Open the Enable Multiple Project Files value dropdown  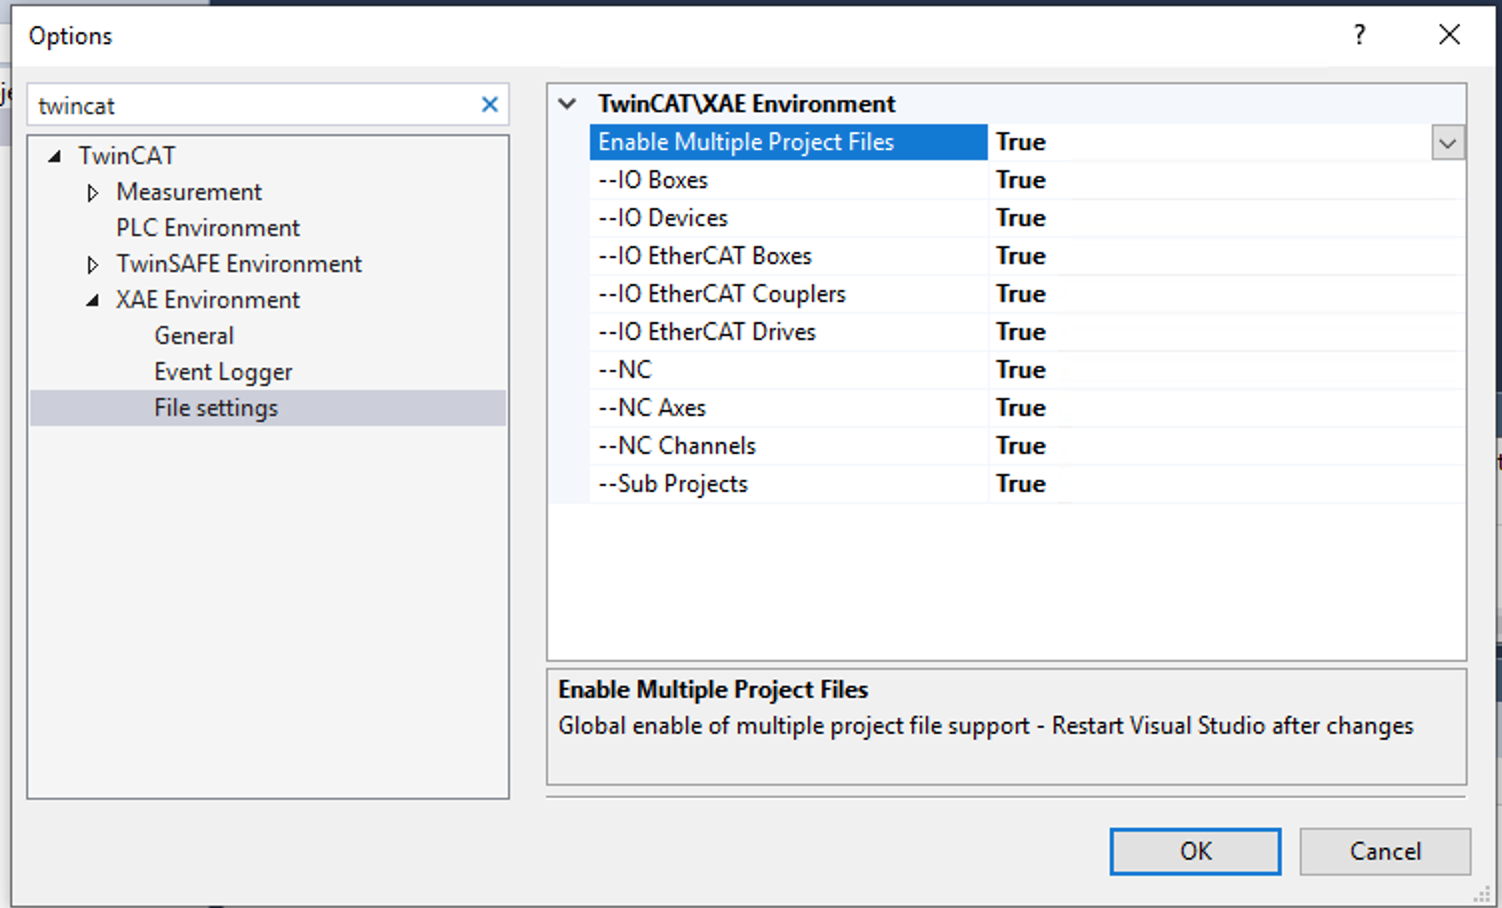(x=1448, y=142)
